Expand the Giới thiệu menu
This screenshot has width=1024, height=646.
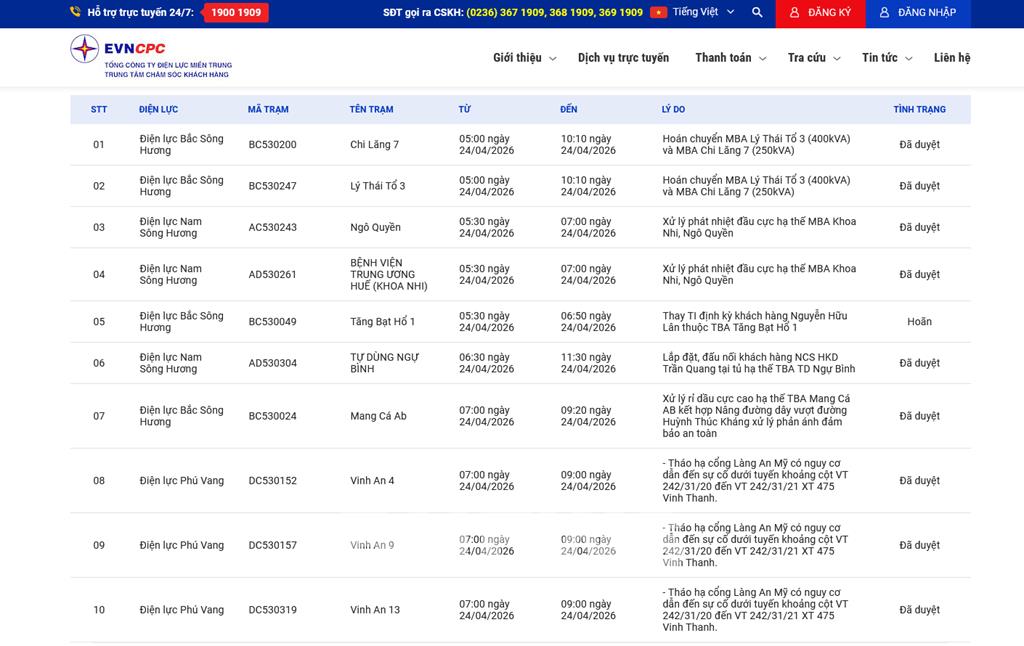click(x=524, y=58)
